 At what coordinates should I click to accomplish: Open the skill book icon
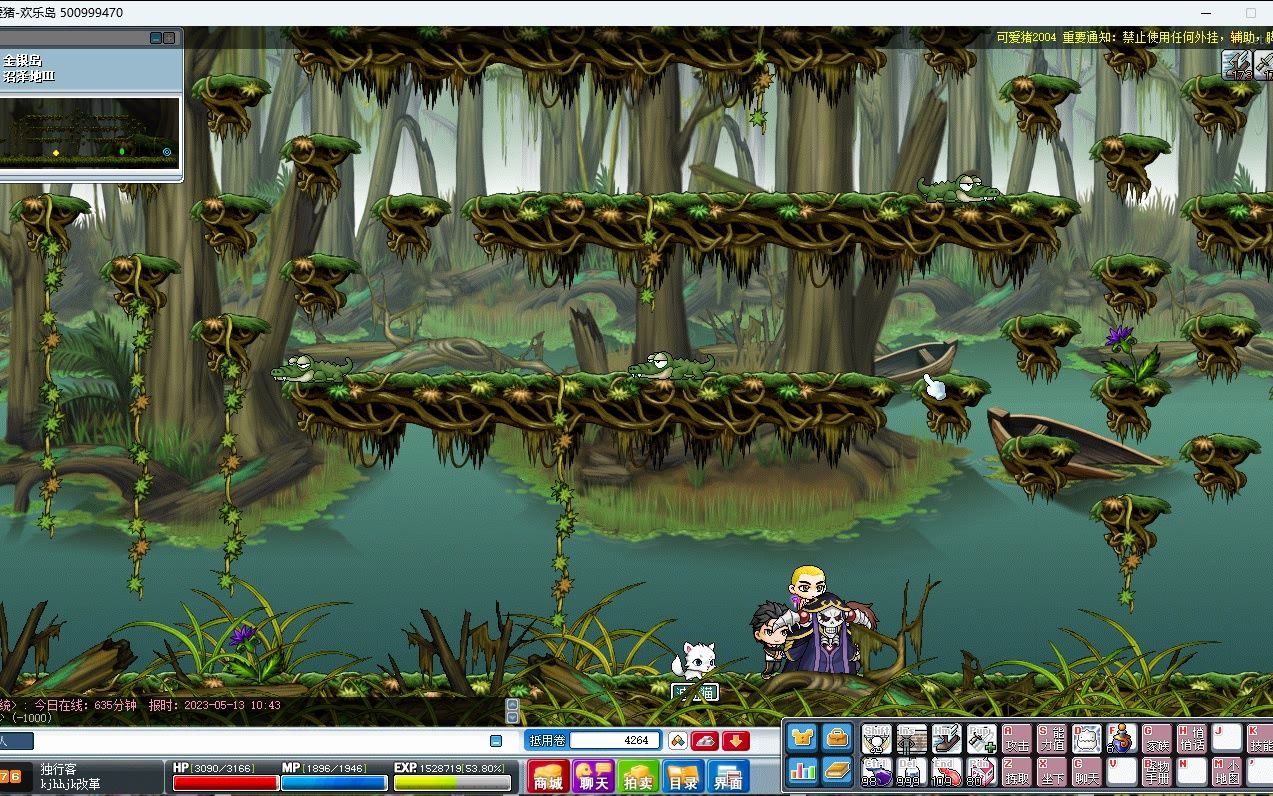point(837,770)
